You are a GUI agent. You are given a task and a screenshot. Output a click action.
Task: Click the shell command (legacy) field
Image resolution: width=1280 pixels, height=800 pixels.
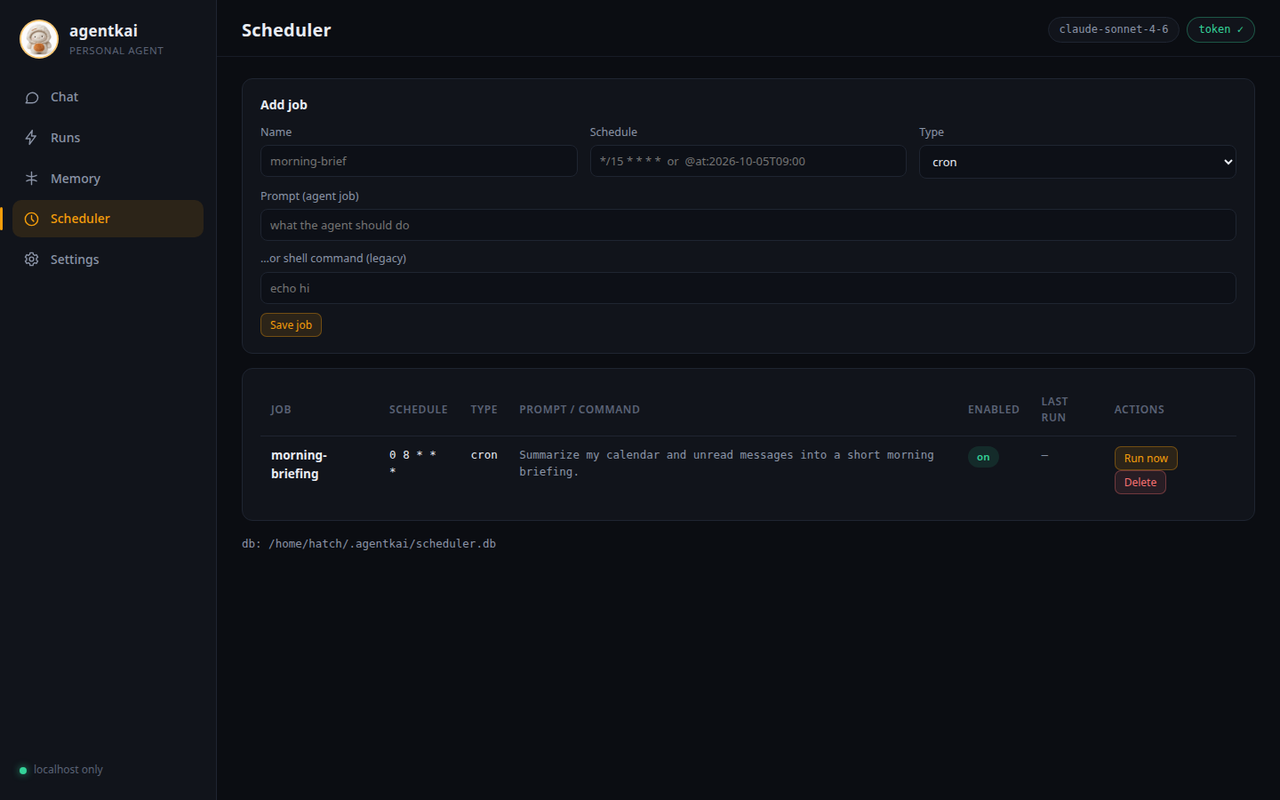748,288
